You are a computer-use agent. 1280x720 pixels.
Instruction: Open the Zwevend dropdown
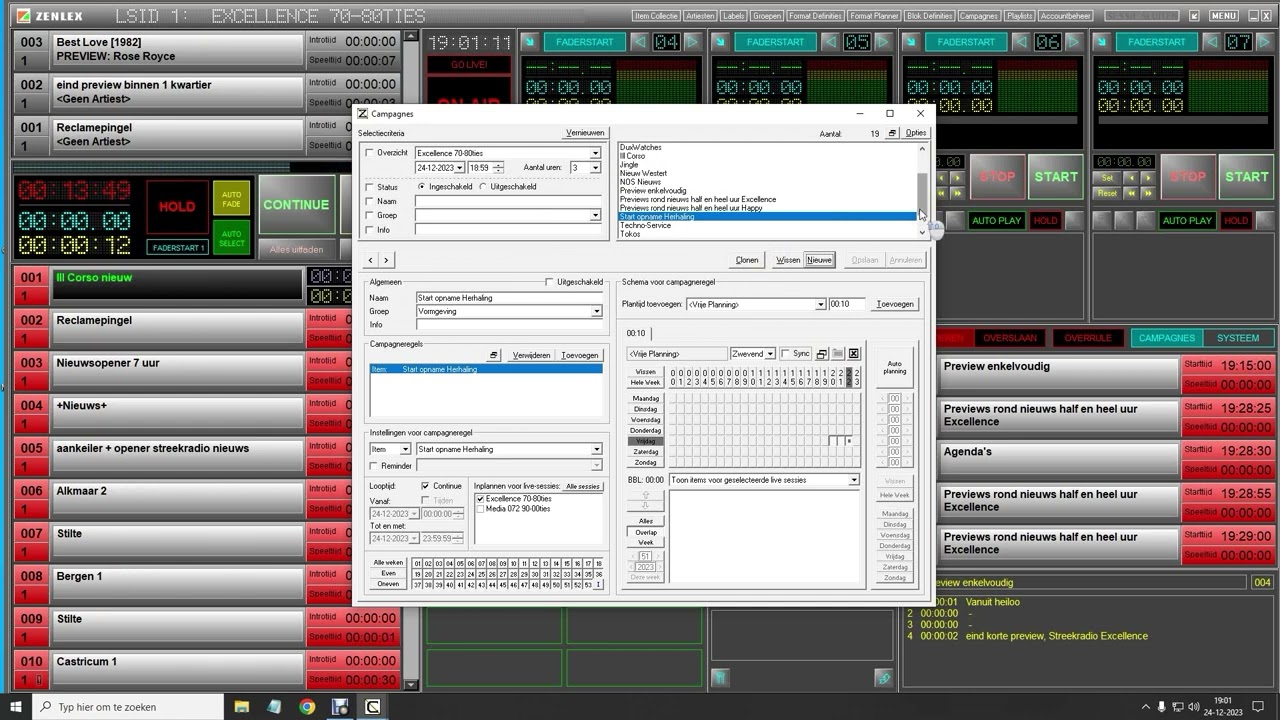tap(770, 354)
